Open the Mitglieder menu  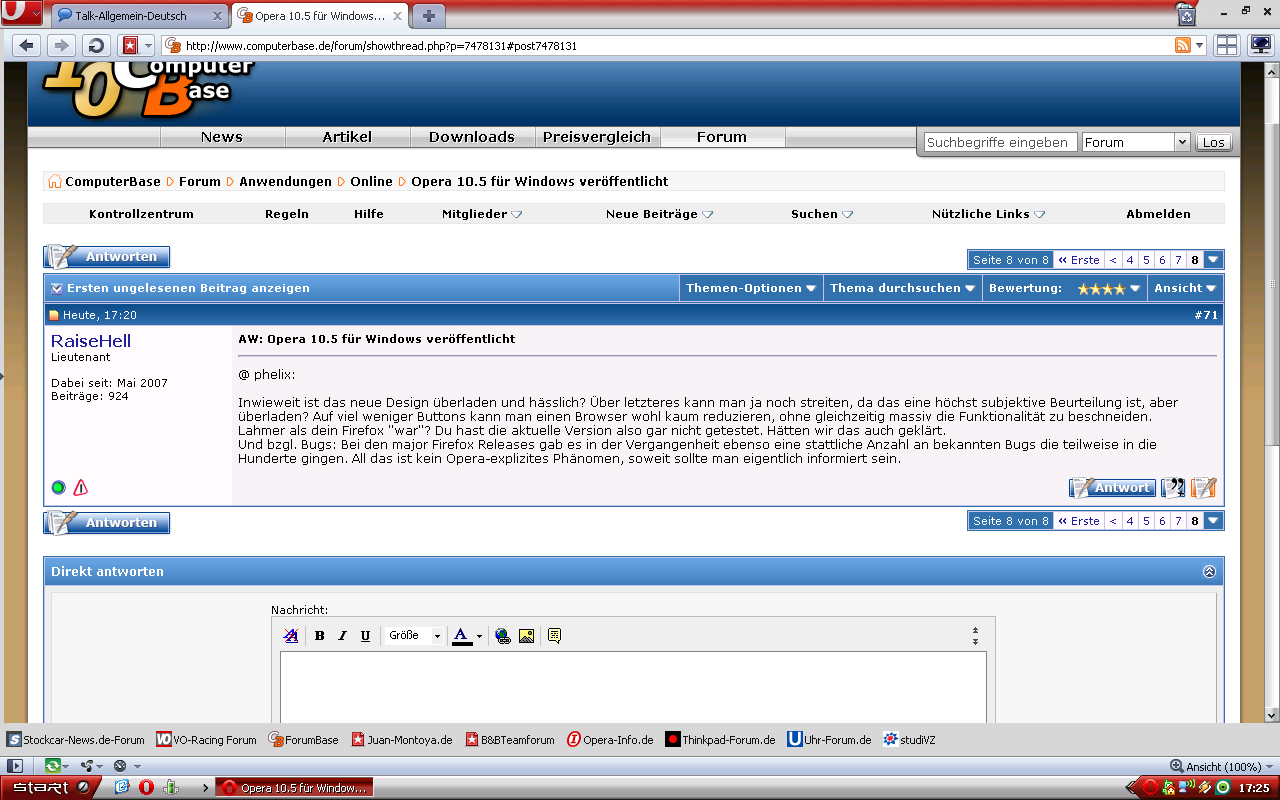point(482,214)
